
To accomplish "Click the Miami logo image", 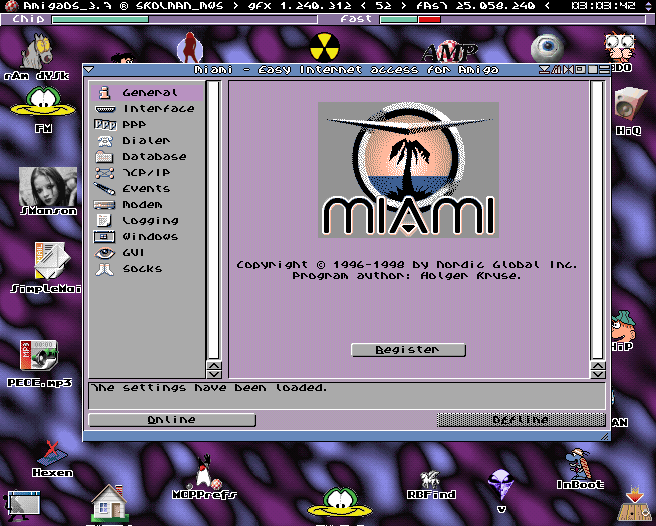I will pyautogui.click(x=408, y=170).
